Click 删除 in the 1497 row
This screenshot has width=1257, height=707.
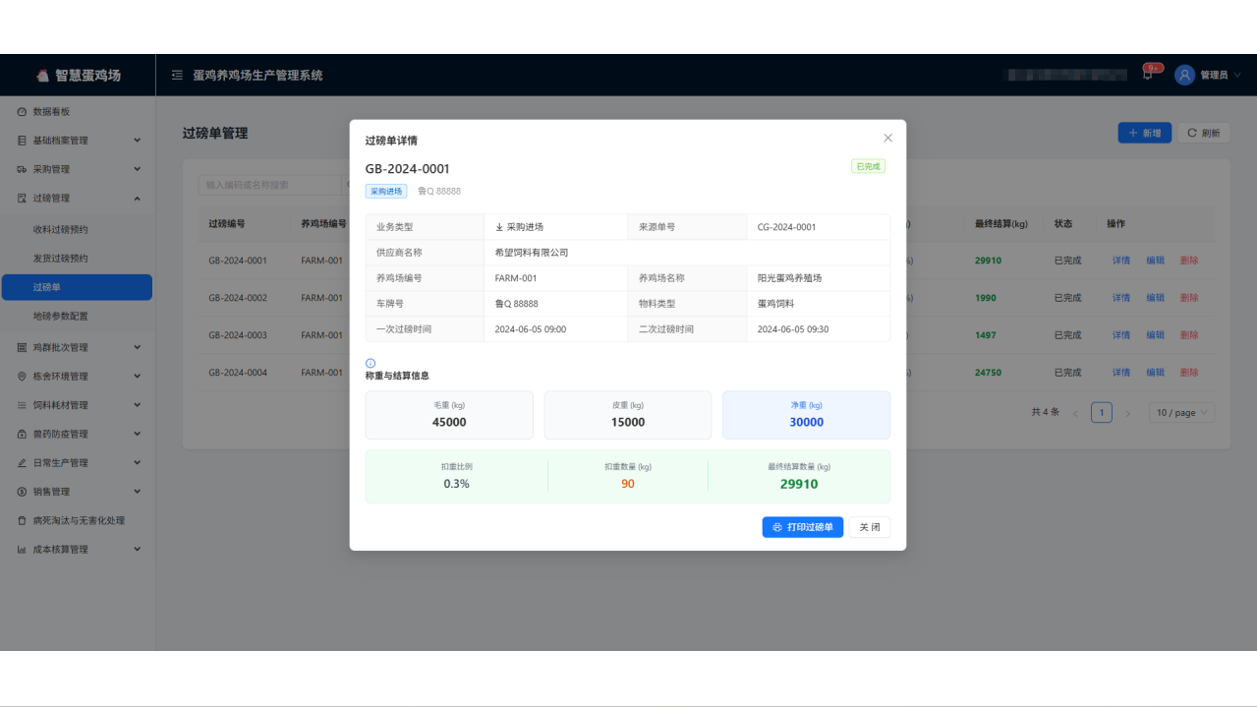pos(1188,335)
